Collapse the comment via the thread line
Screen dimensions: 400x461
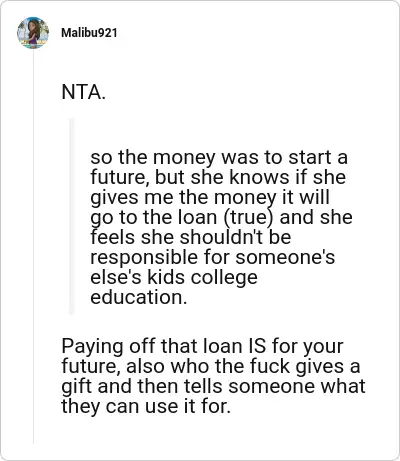[x=33, y=247]
